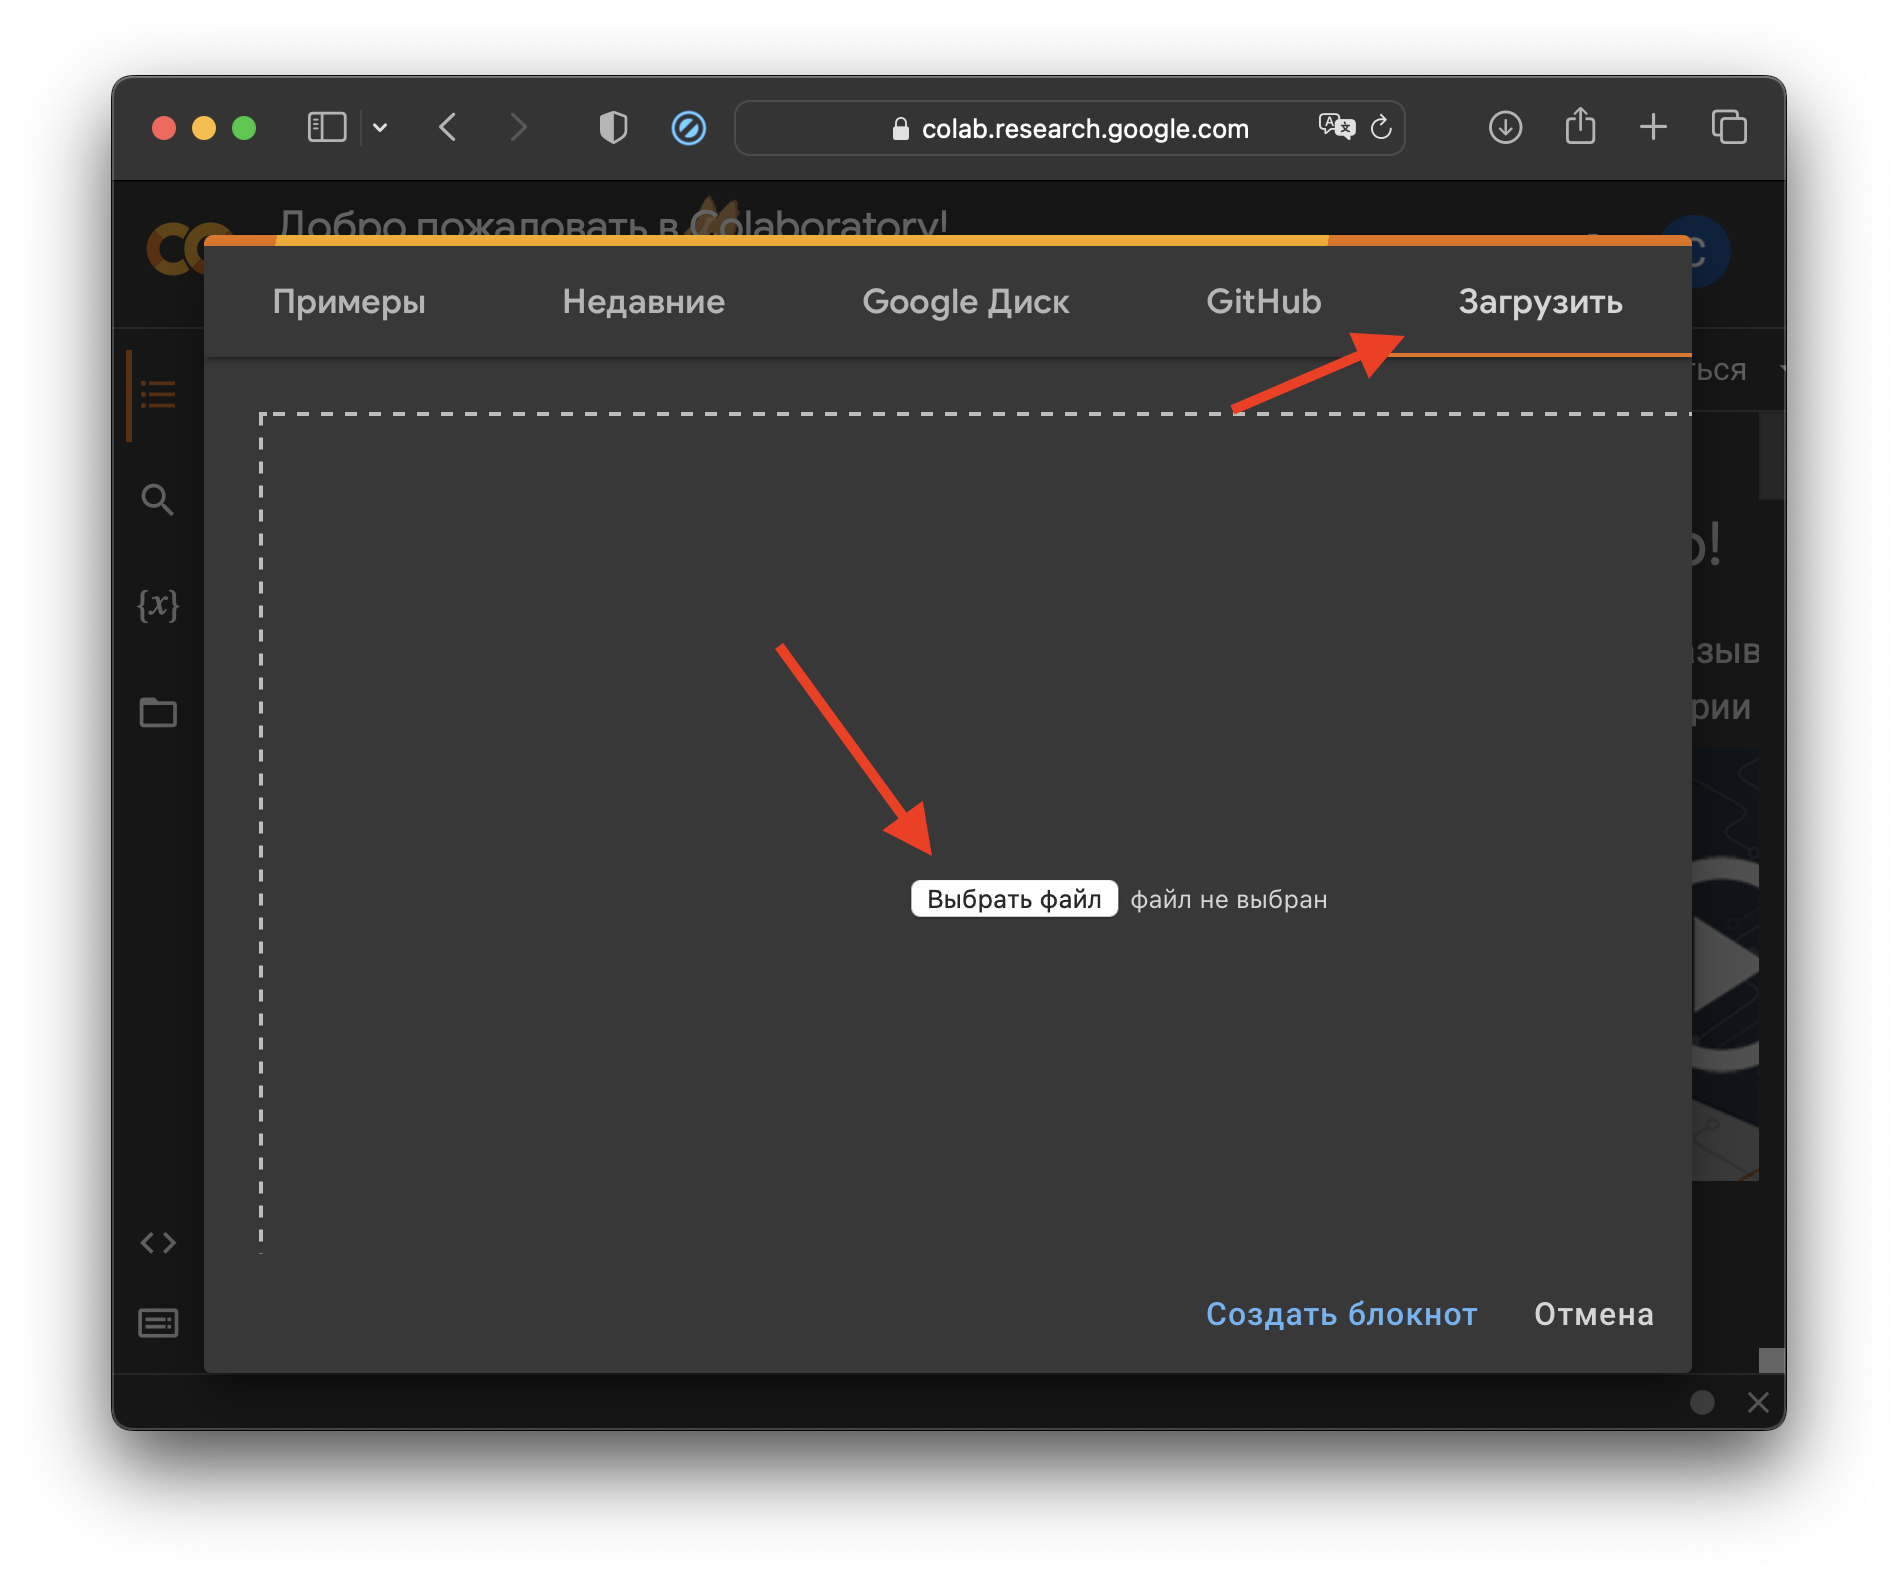Close the Safari window with the red button

(164, 128)
